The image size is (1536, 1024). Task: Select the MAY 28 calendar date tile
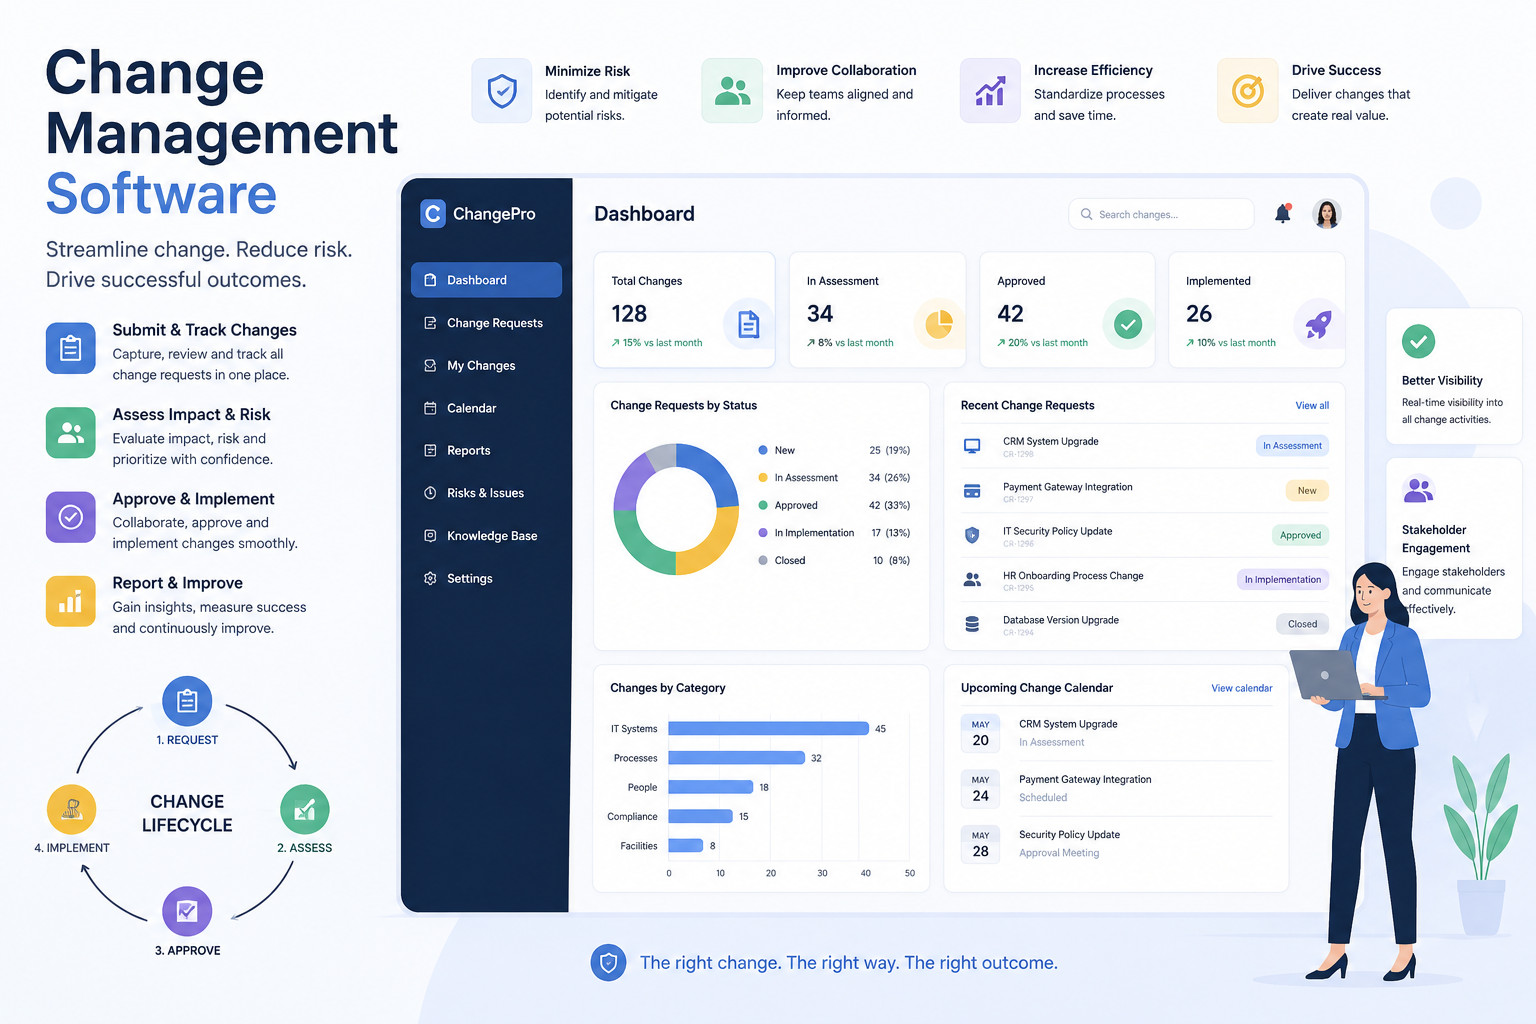click(980, 844)
